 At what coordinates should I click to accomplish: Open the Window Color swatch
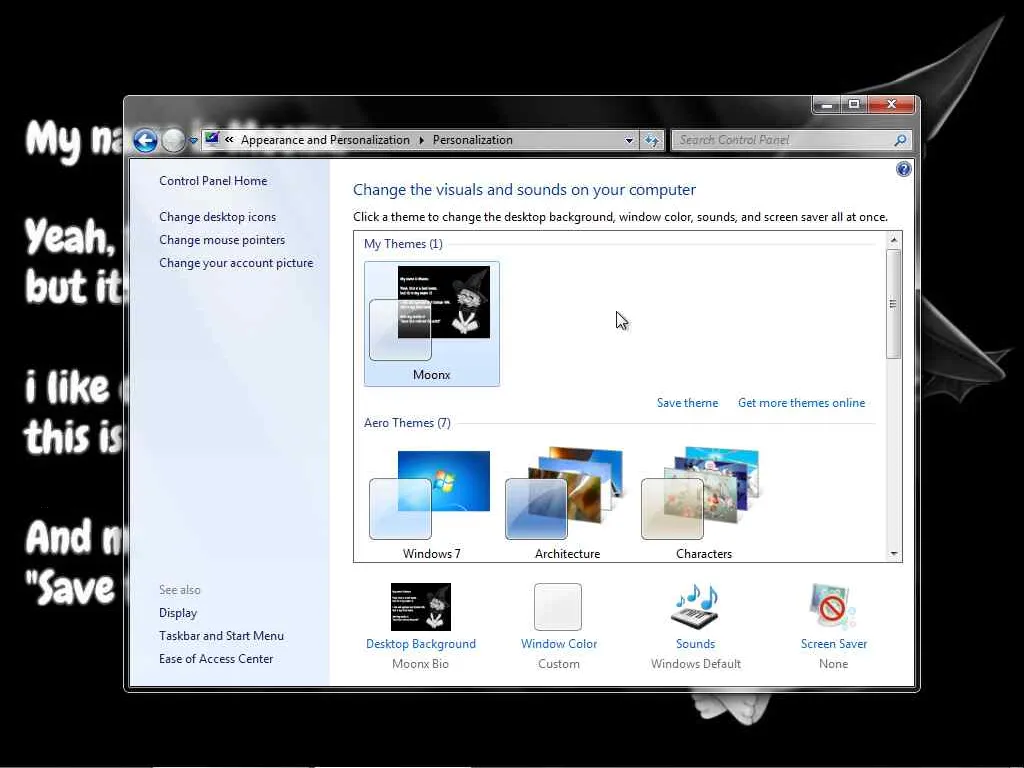tap(558, 607)
